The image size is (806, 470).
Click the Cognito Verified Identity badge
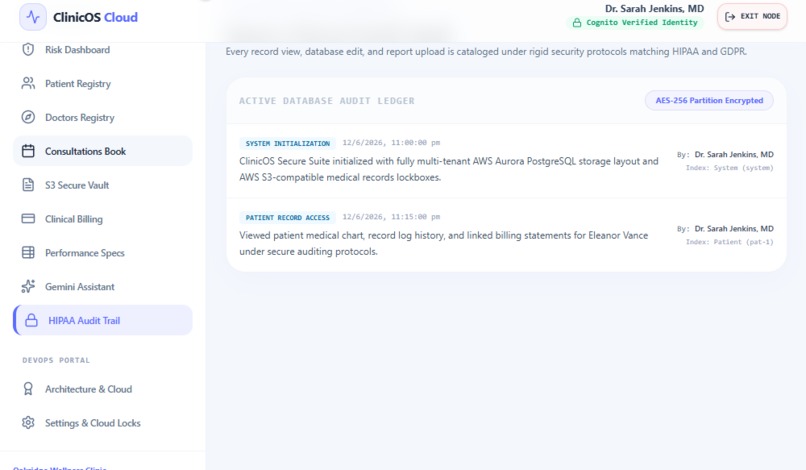635,23
